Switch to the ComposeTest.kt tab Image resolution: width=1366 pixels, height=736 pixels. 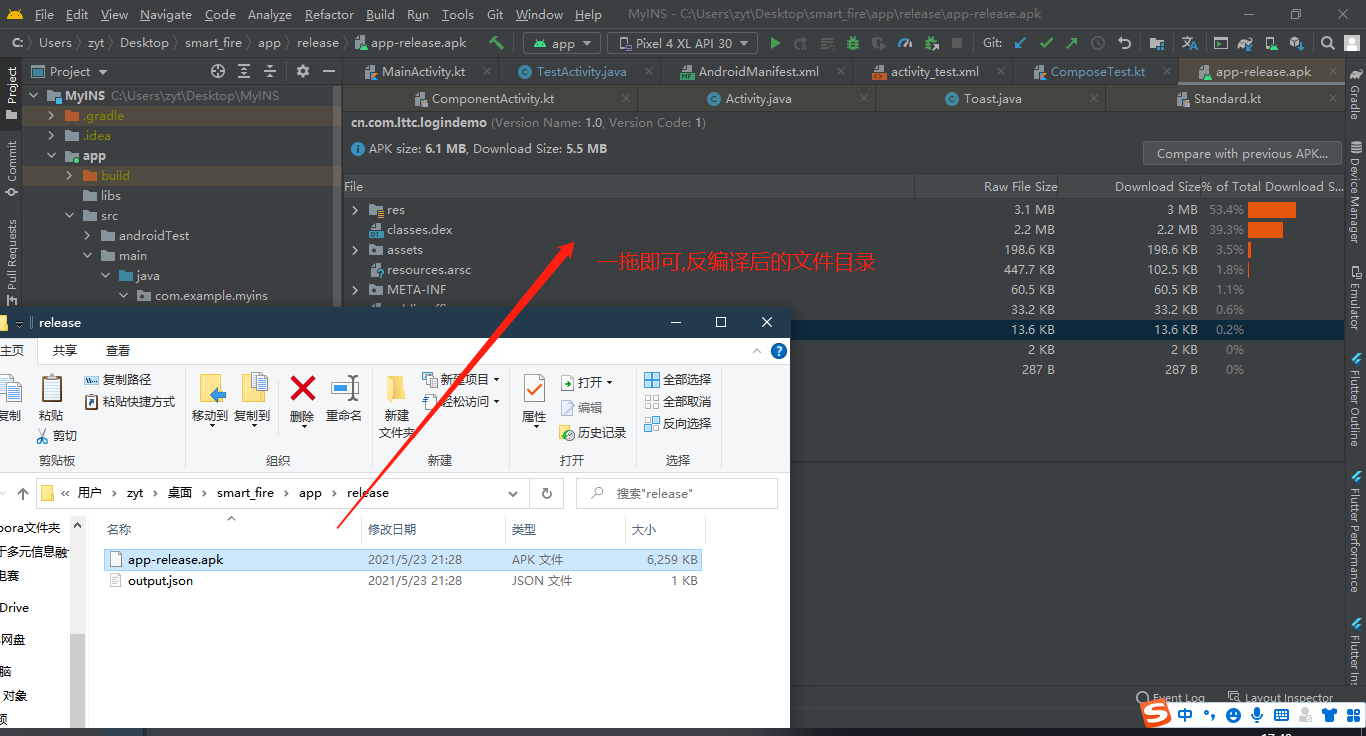click(1097, 72)
